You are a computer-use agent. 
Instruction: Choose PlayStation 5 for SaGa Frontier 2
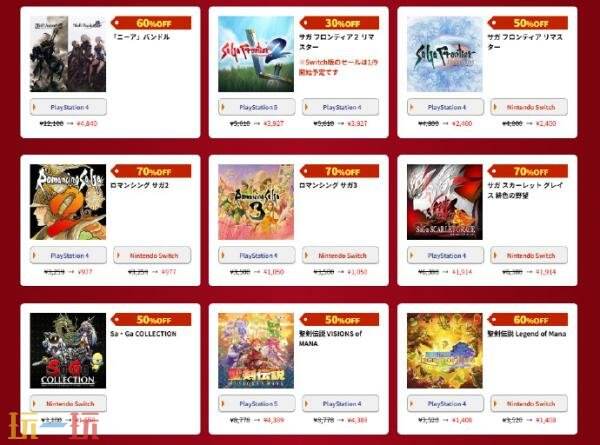[257, 107]
